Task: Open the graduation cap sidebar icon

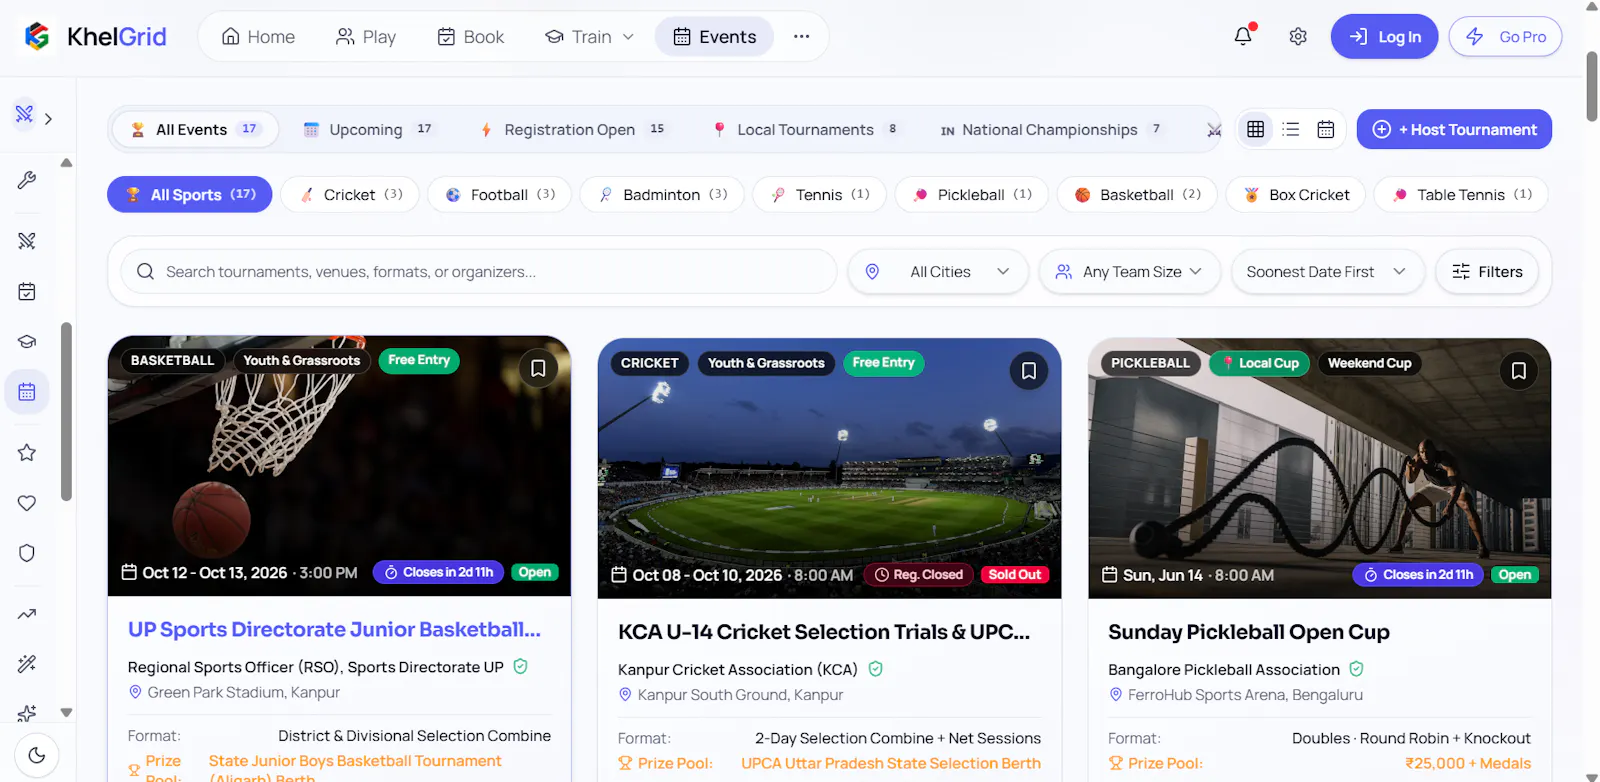Action: tap(27, 342)
